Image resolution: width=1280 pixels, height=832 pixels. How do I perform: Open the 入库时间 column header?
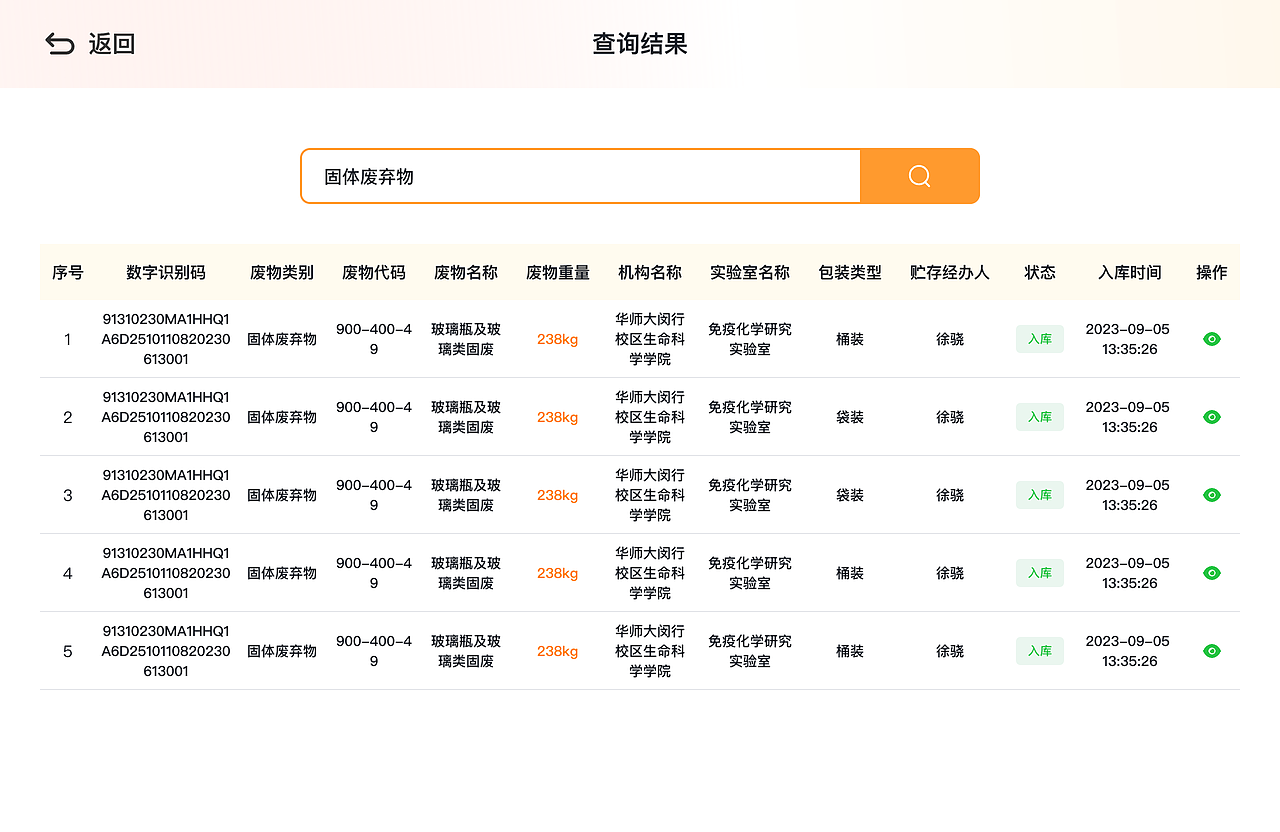(x=1128, y=271)
